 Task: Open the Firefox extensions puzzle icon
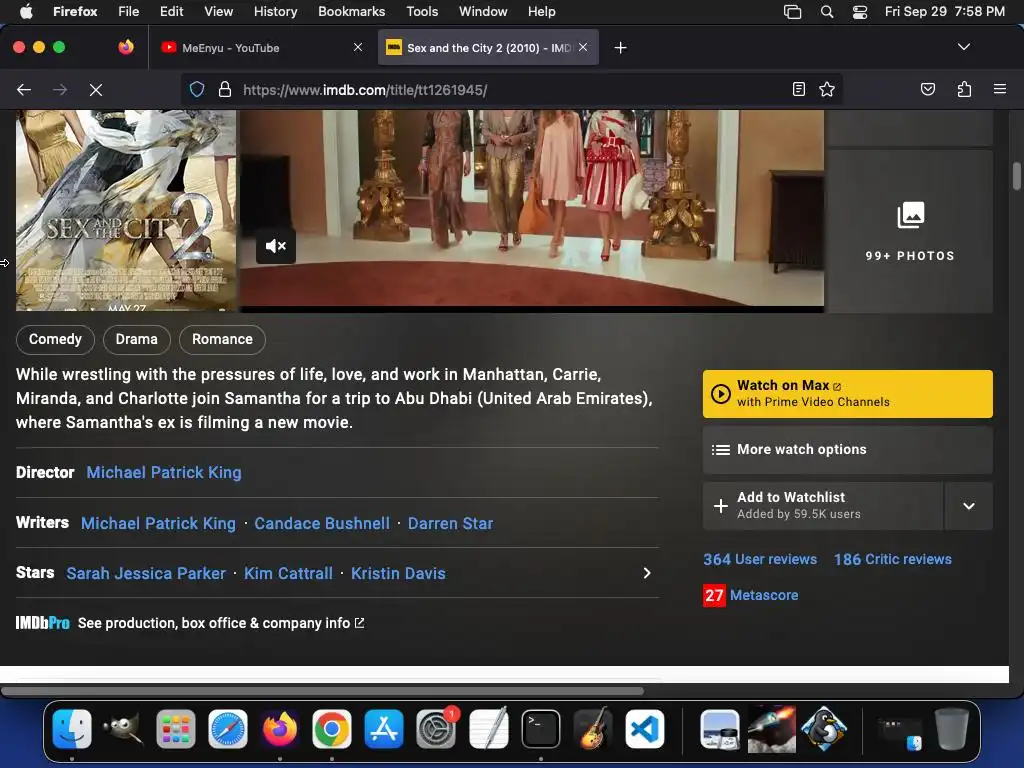pos(964,89)
